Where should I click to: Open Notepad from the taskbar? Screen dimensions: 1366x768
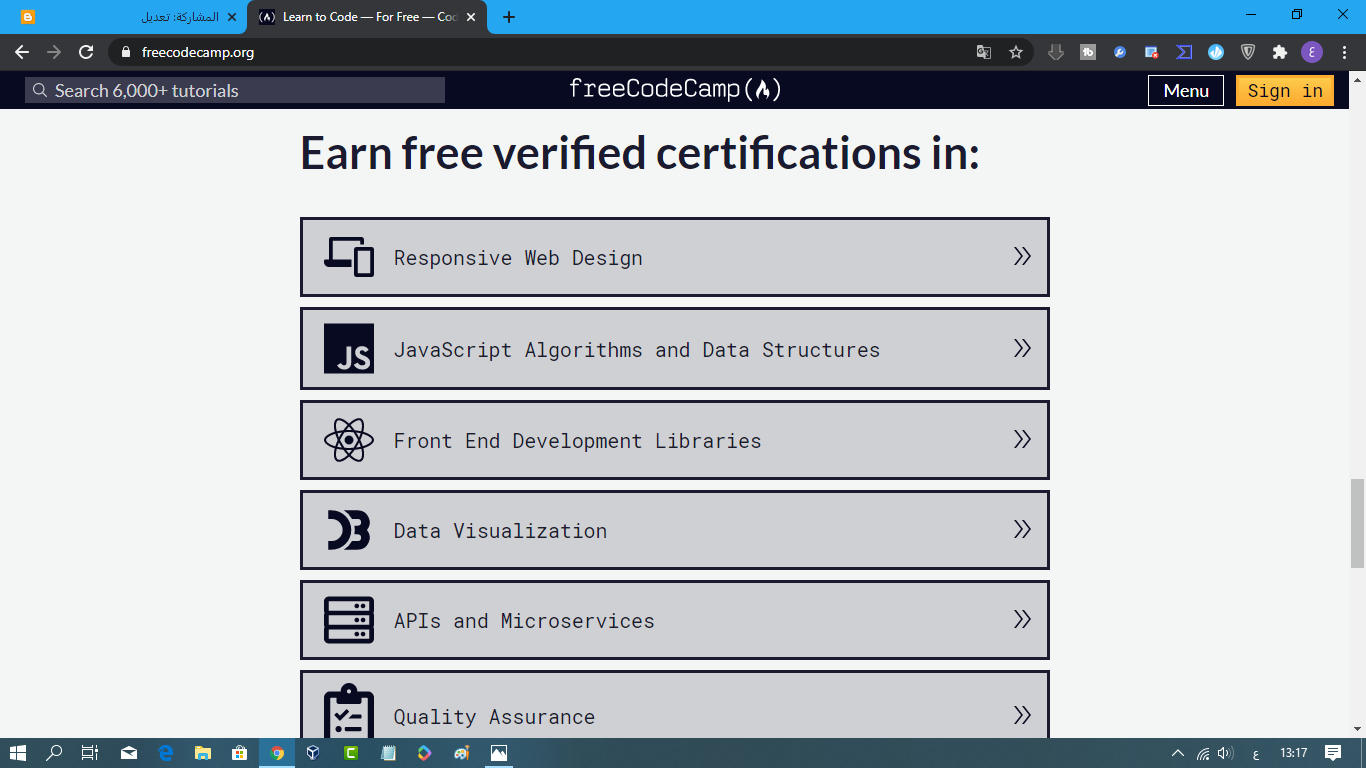388,753
